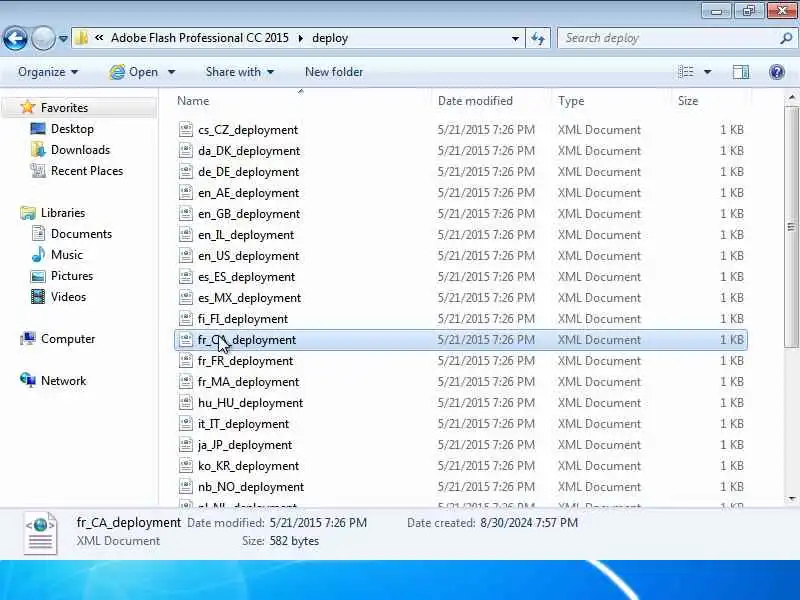
Task: Click the 582 bytes size value
Action: pyautogui.click(x=294, y=541)
